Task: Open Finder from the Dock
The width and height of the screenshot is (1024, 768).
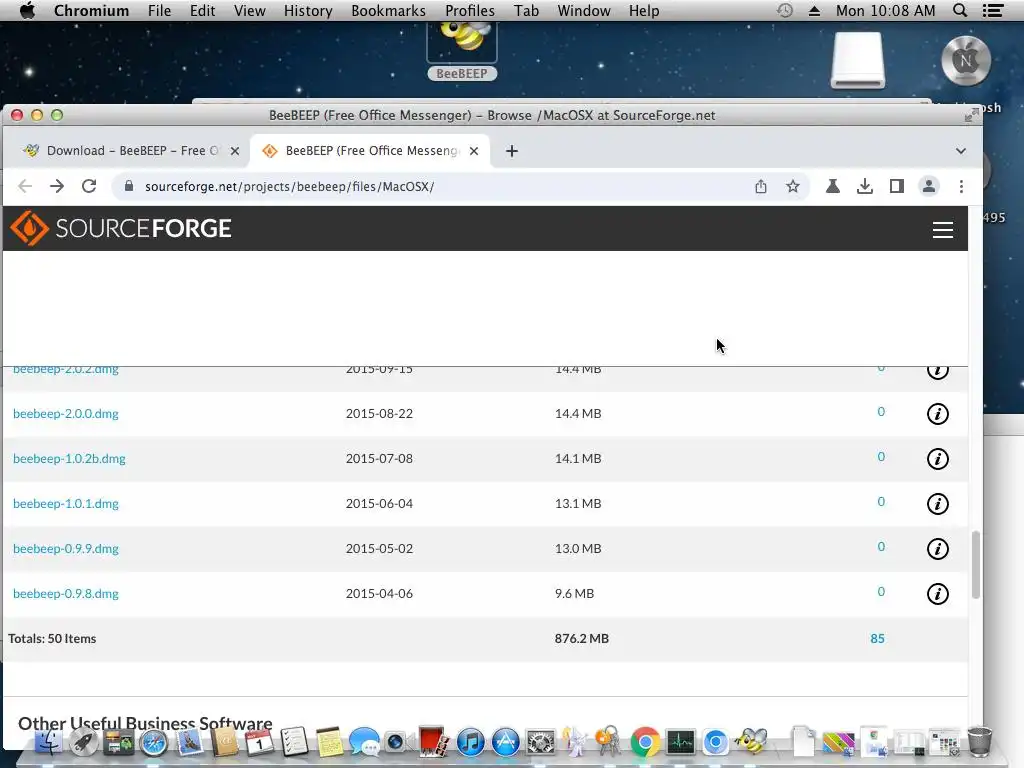Action: click(48, 741)
